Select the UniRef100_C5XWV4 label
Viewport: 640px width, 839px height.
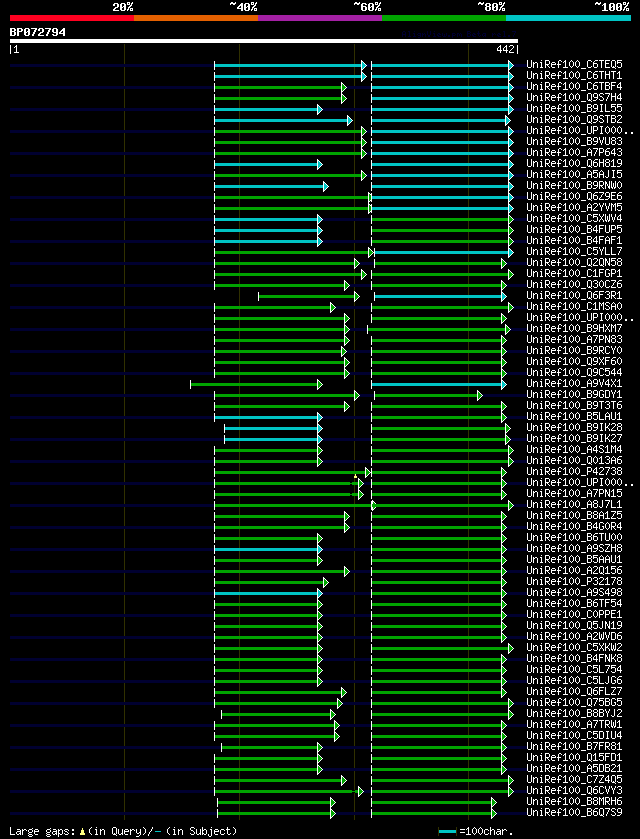574,218
